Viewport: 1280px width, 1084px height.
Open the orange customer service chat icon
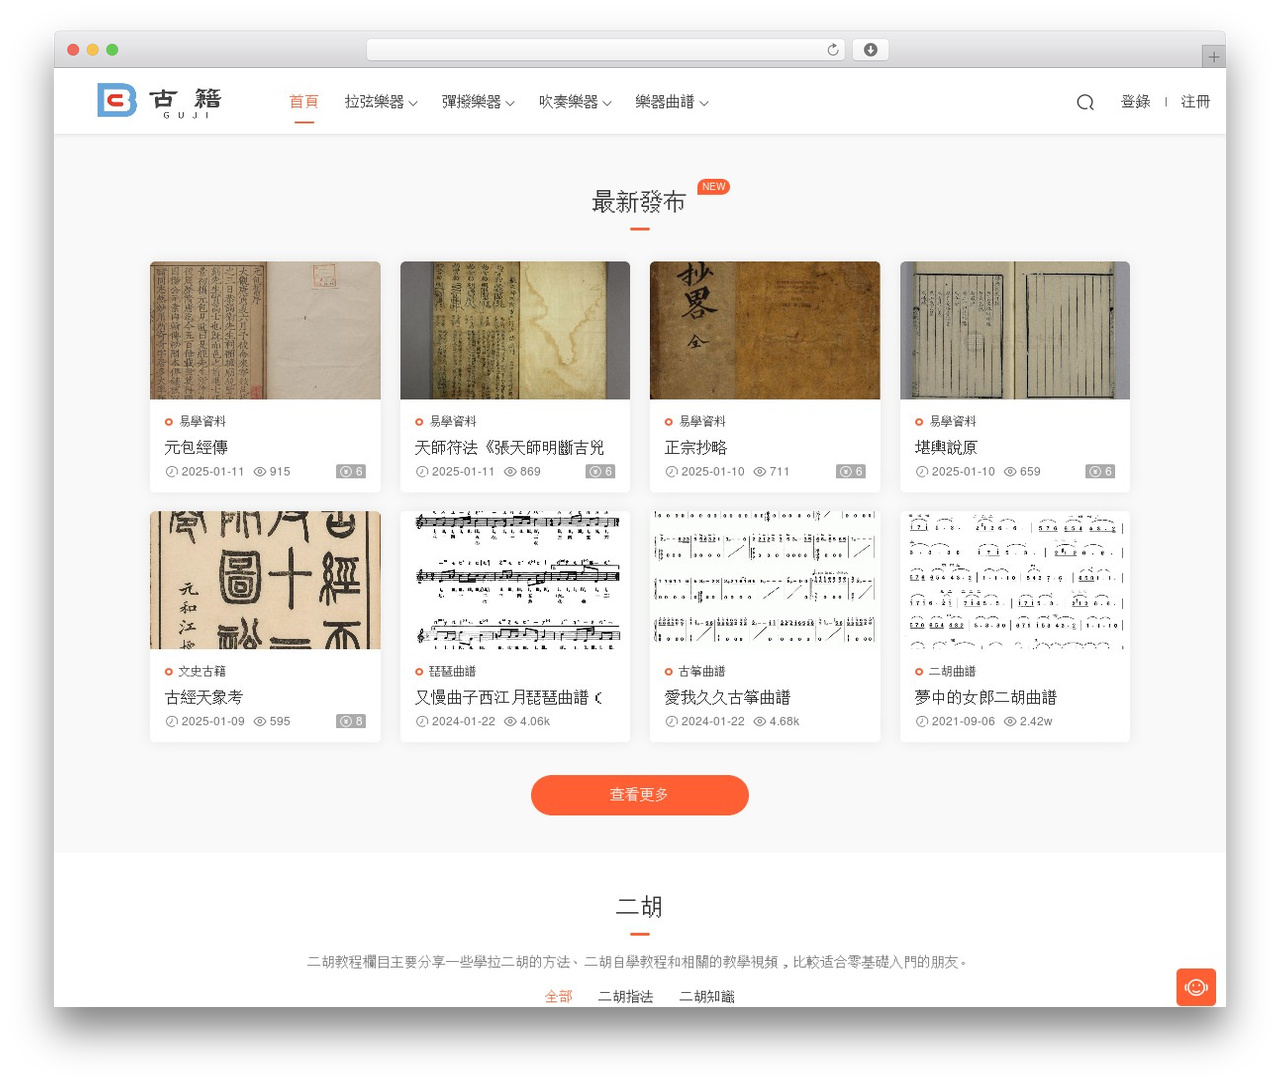(1196, 987)
